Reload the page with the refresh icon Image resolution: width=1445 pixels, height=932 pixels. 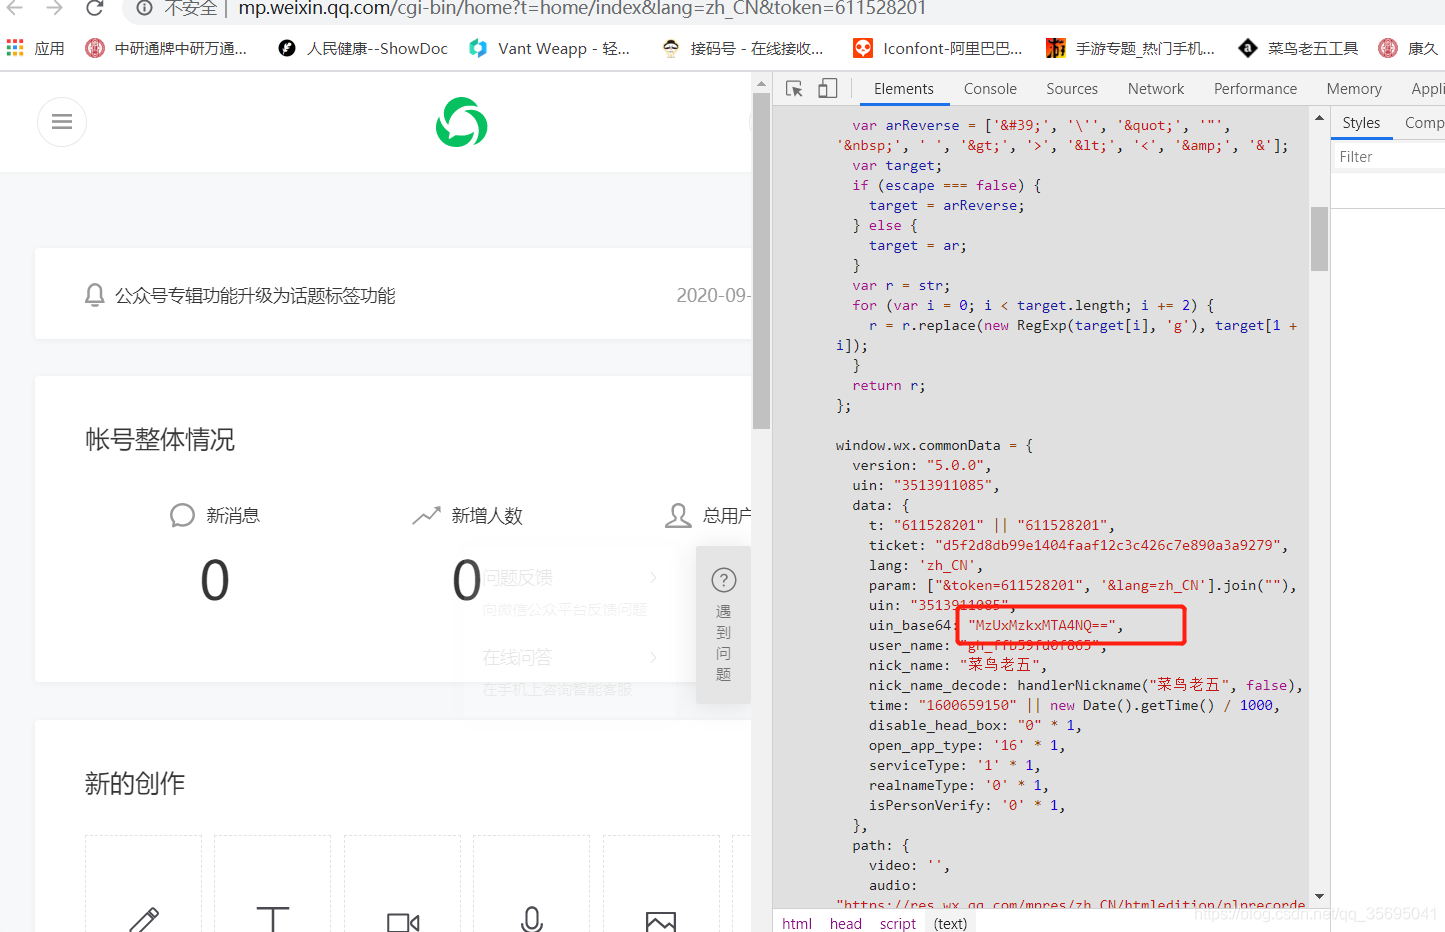pos(95,8)
